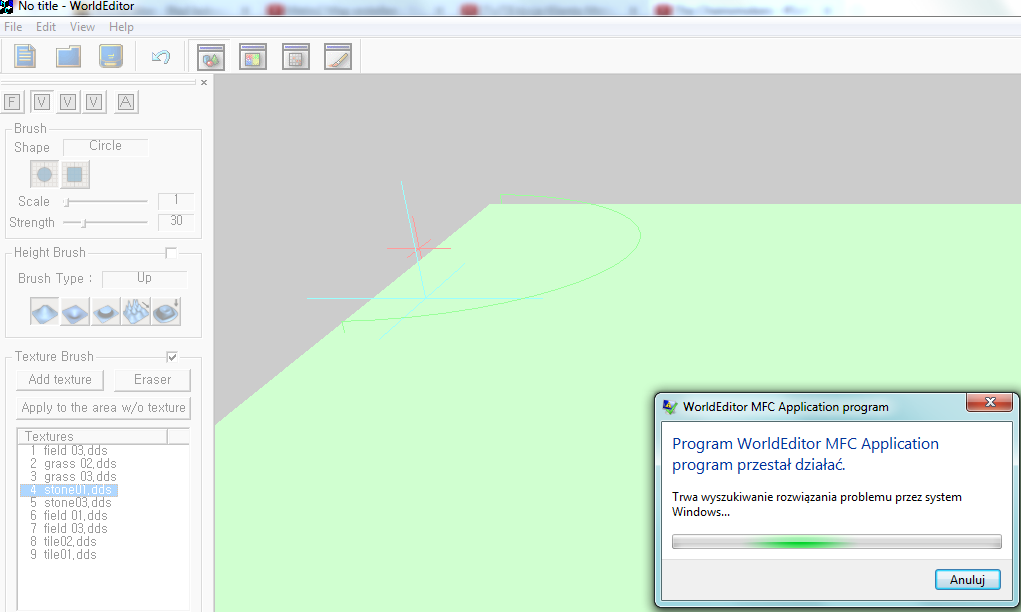The height and width of the screenshot is (612, 1021).
Task: Select the flatten terrain height brush
Action: pos(105,311)
